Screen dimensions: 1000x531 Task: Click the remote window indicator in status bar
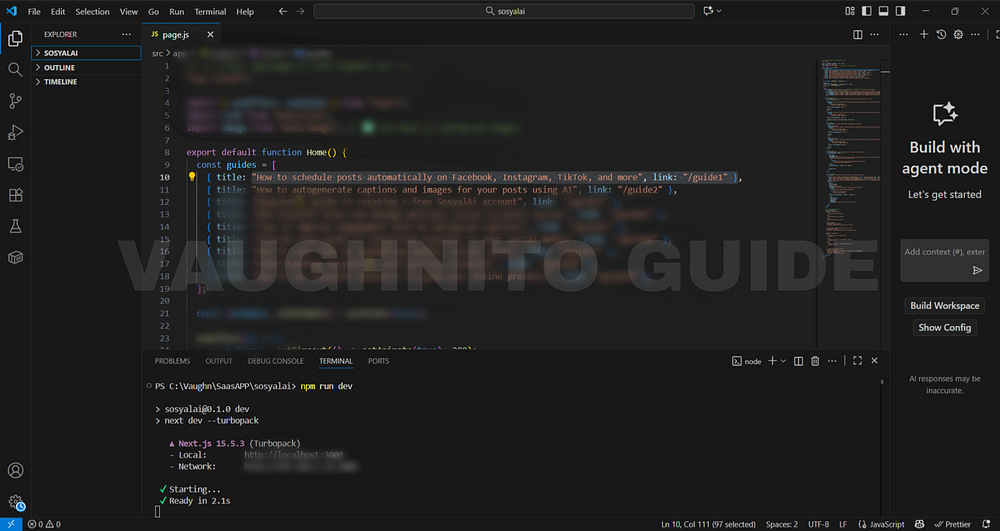pos(11,524)
